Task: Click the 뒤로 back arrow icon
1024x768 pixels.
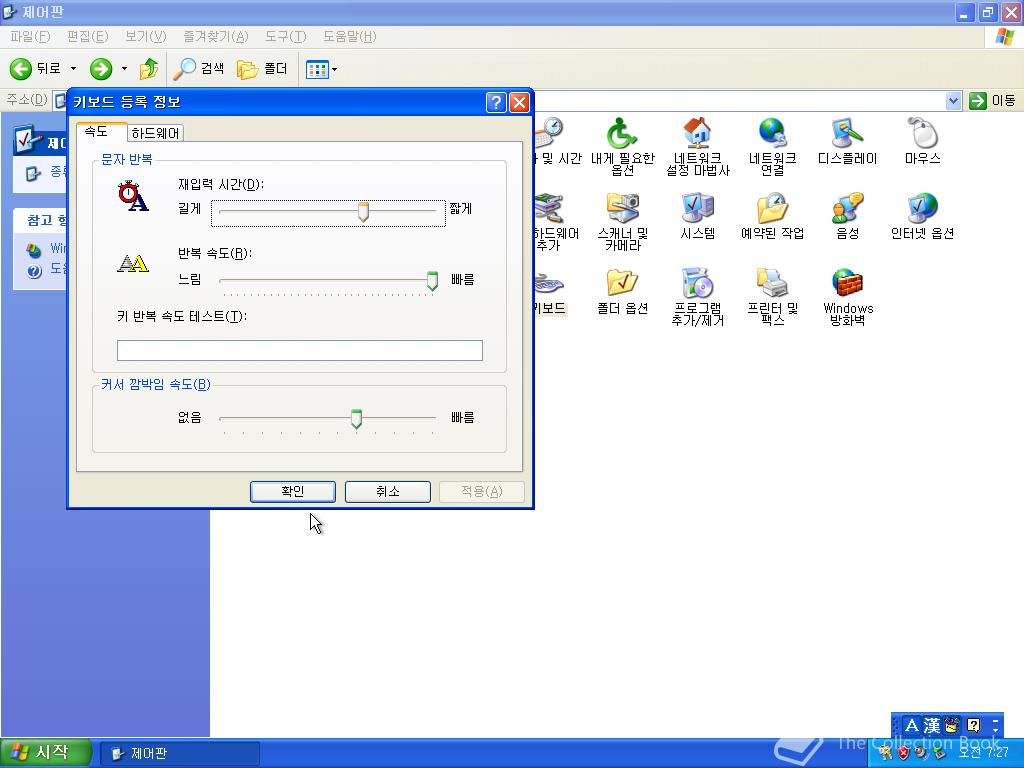Action: coord(21,69)
